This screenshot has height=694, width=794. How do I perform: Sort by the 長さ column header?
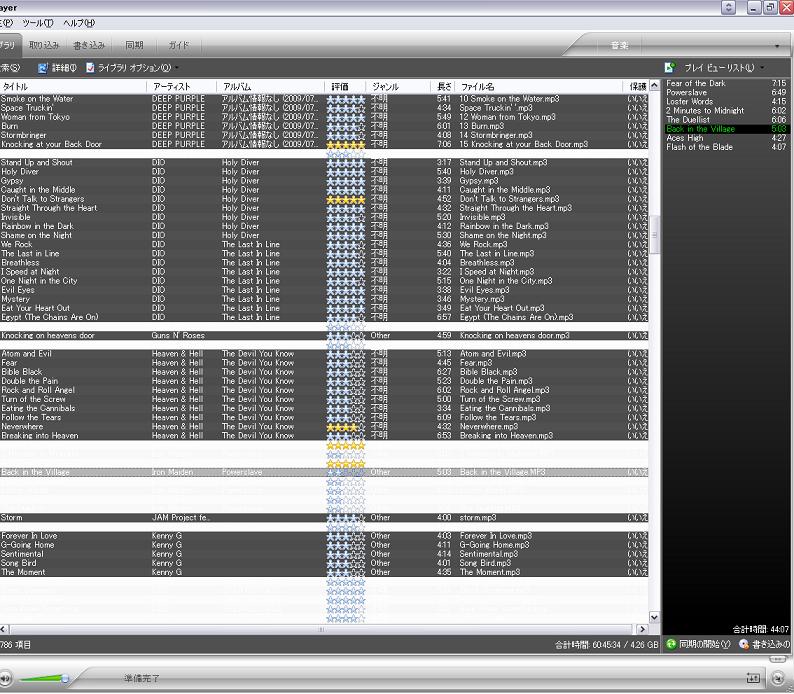pos(443,87)
